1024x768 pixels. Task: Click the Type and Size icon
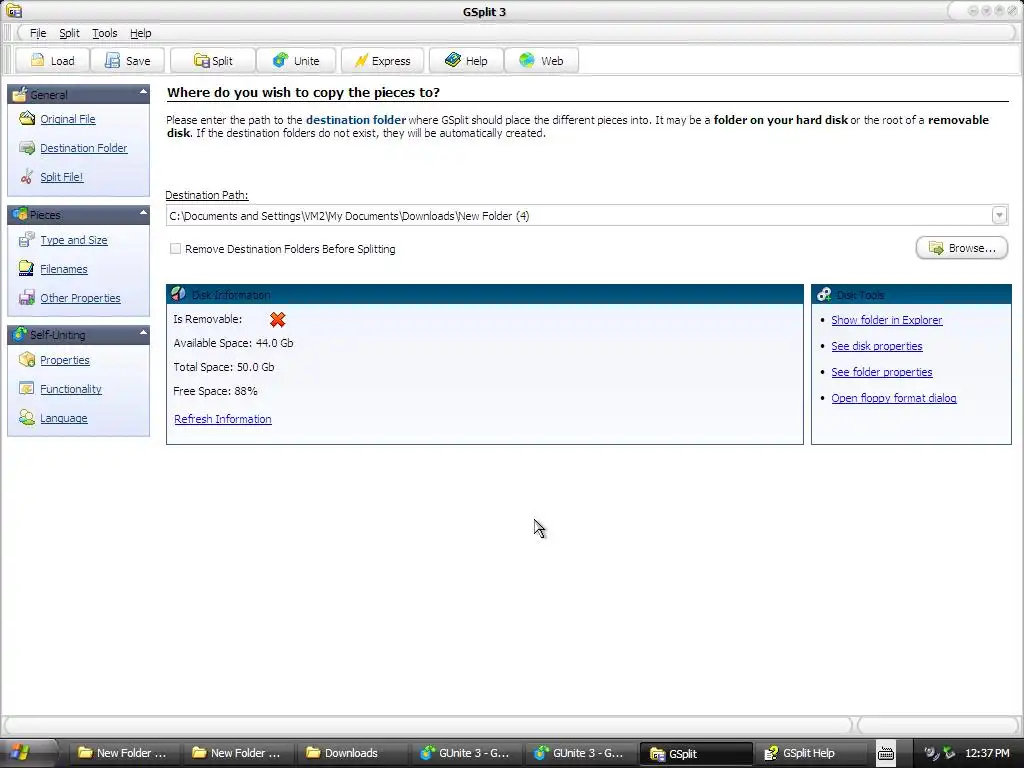tap(27, 240)
